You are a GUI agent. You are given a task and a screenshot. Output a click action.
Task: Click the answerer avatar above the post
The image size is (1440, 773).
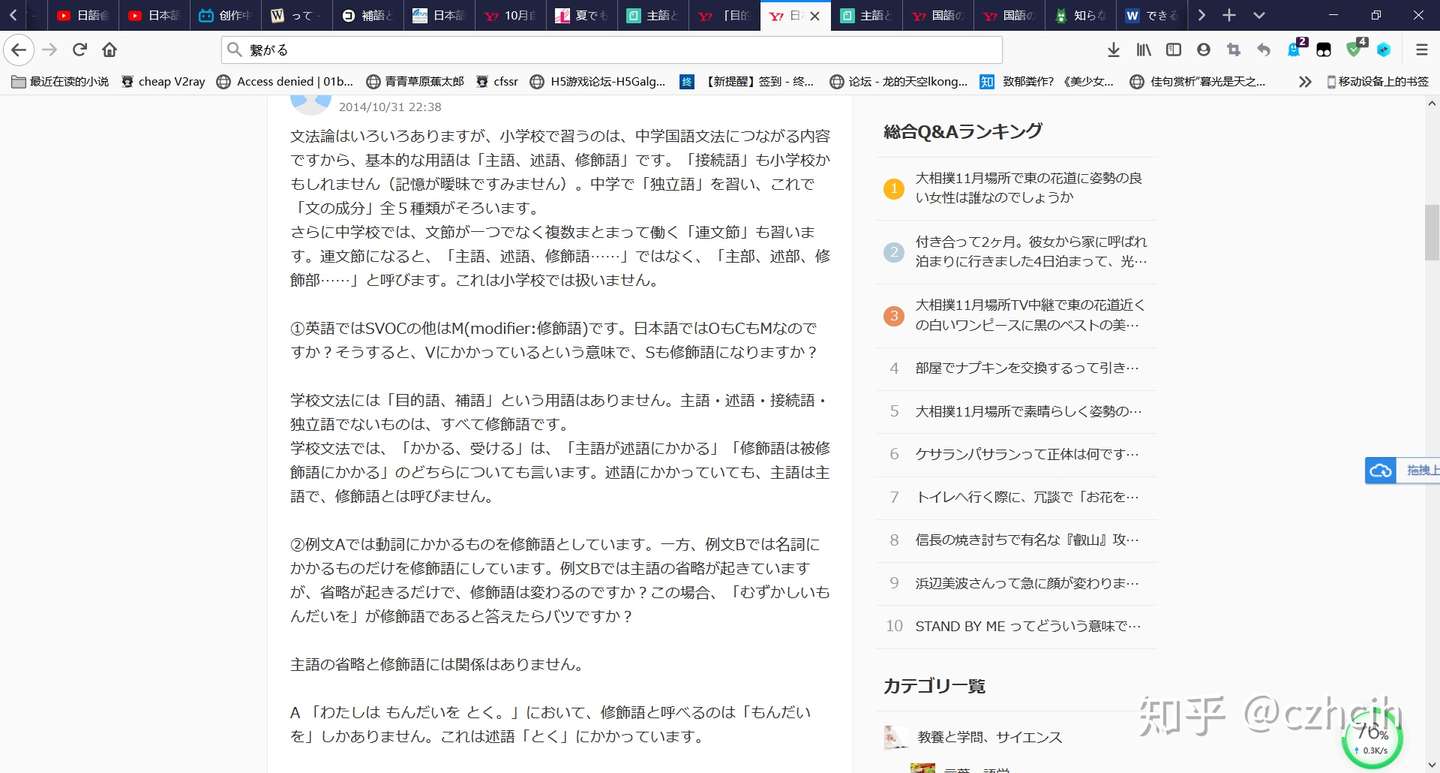click(310, 104)
